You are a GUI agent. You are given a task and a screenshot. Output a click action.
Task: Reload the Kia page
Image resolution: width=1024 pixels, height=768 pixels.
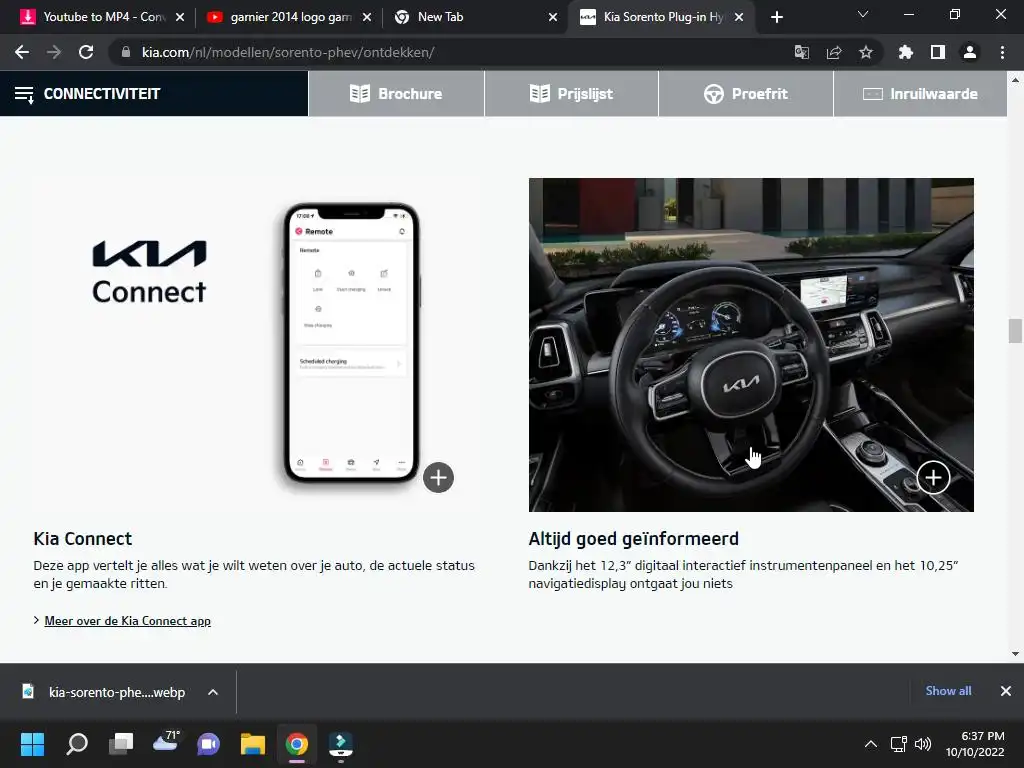pyautogui.click(x=86, y=52)
